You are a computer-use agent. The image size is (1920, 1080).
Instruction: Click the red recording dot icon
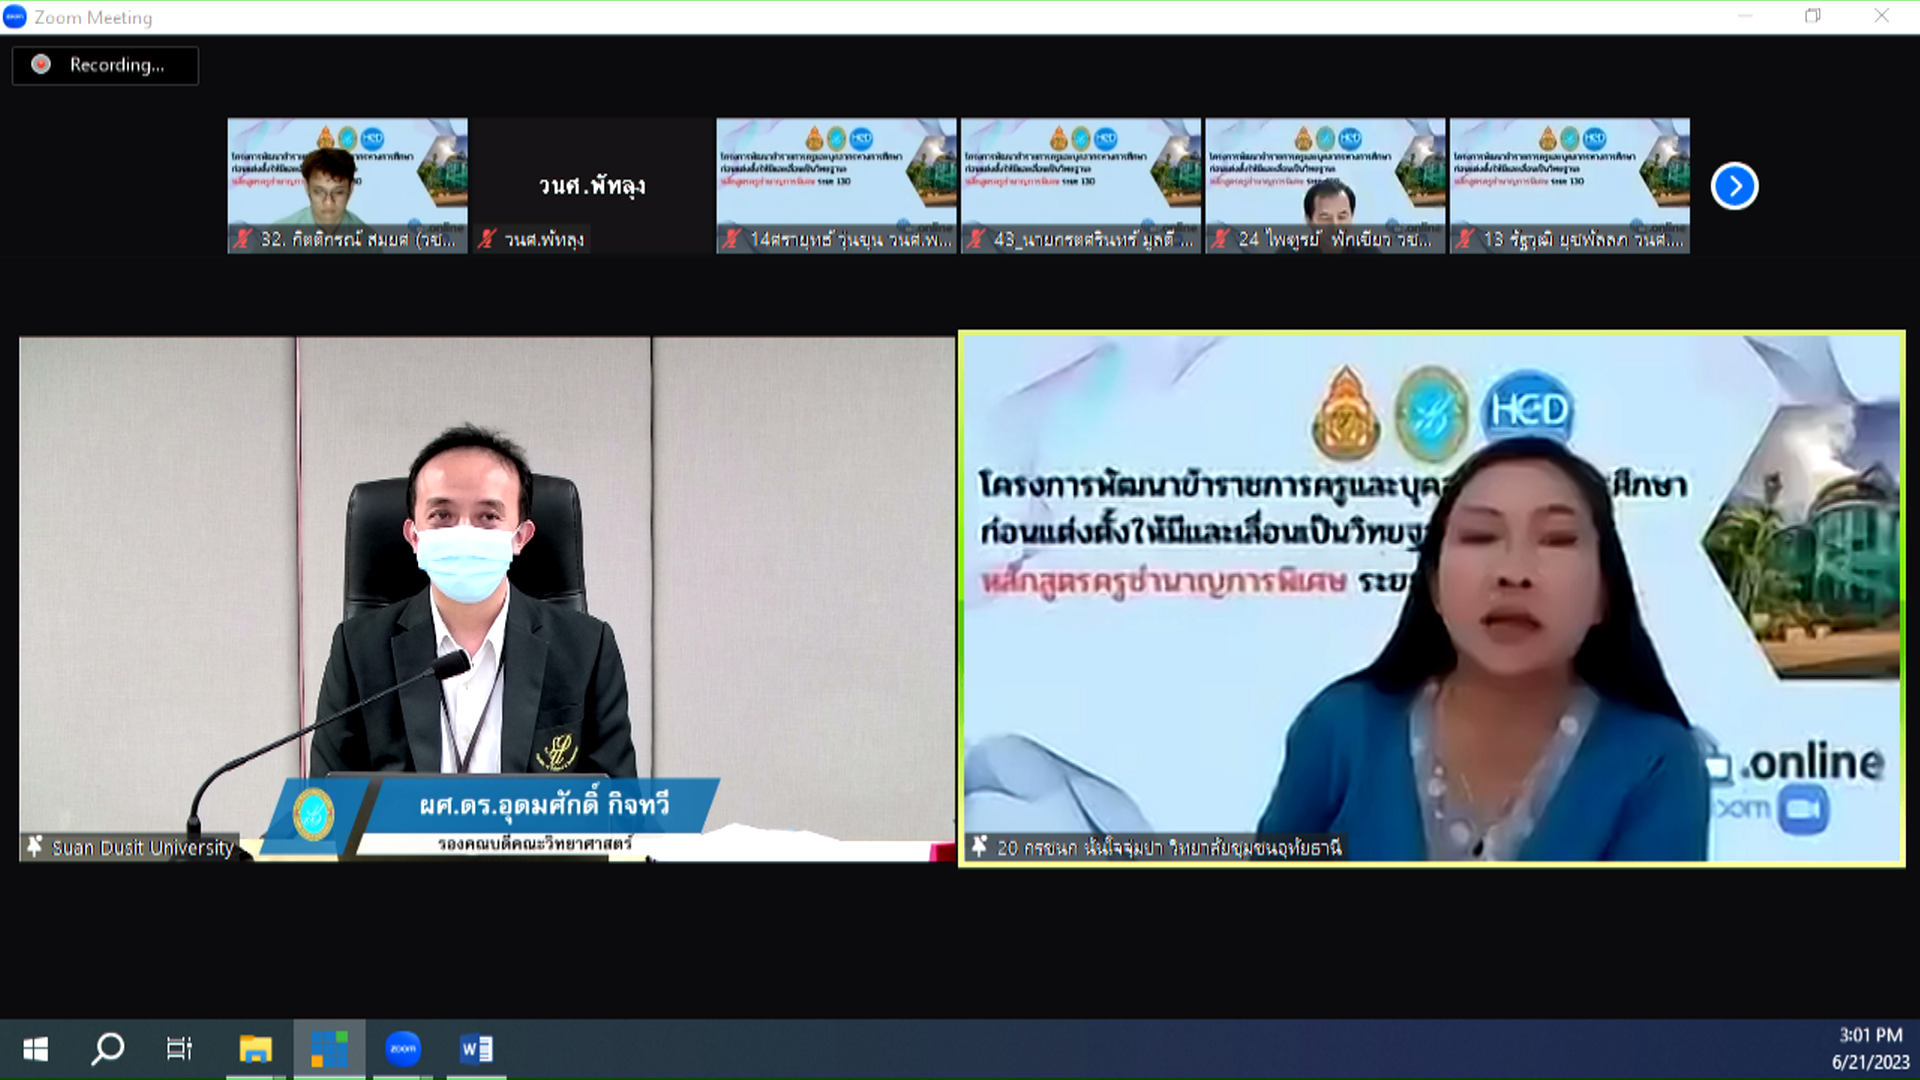point(41,65)
